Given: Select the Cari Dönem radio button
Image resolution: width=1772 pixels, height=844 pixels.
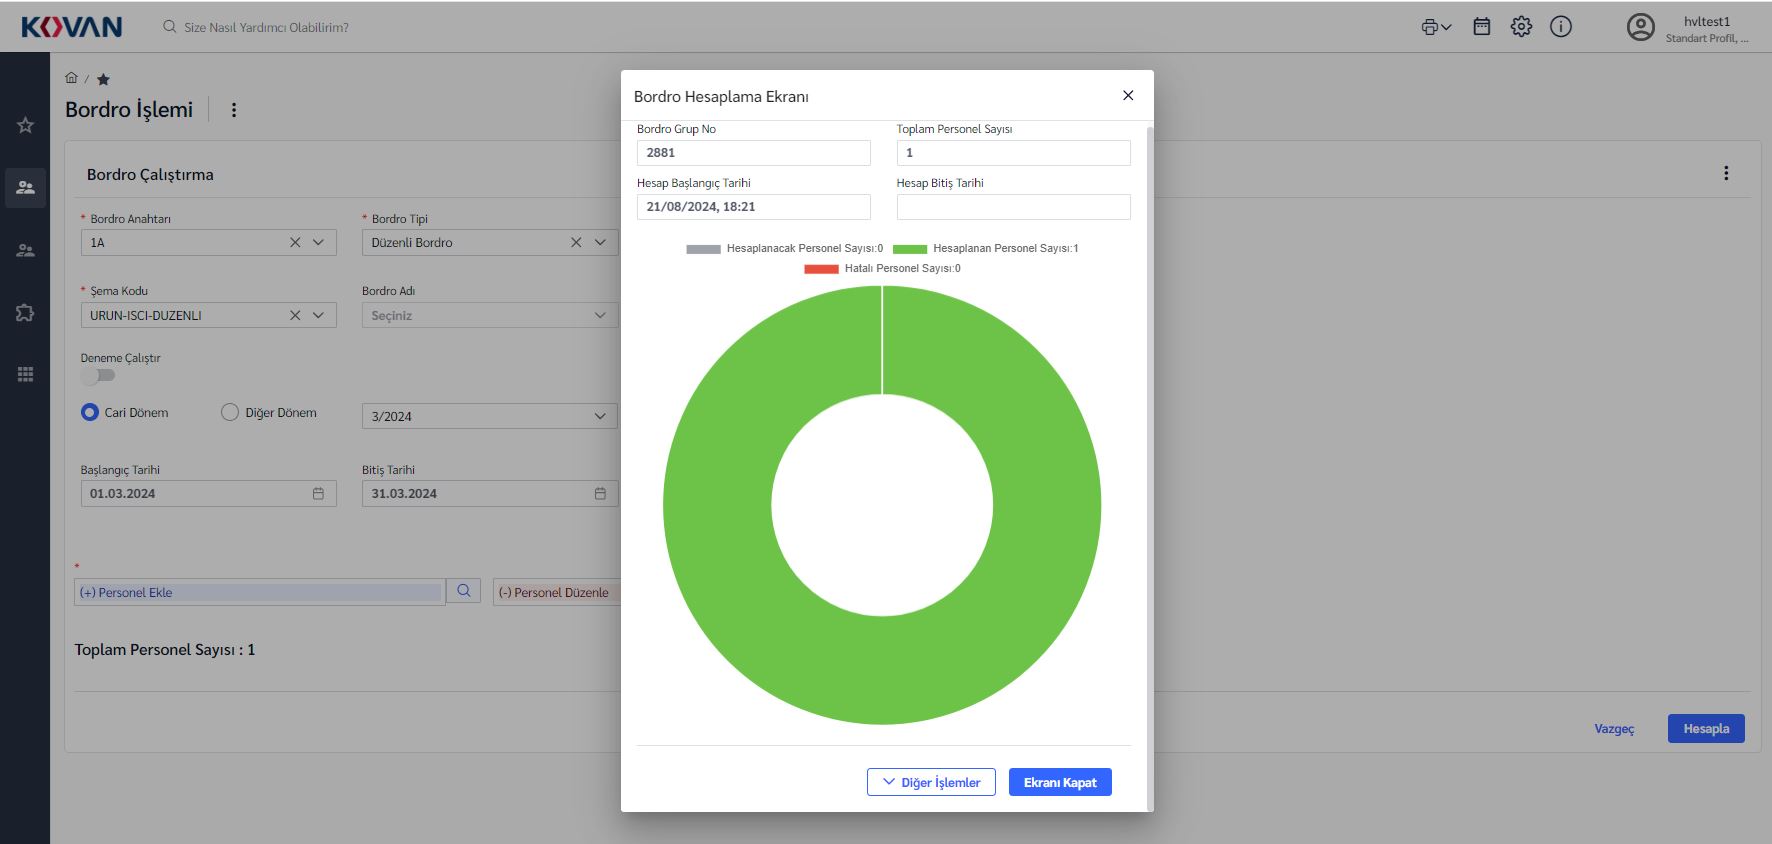Looking at the screenshot, I should point(90,412).
